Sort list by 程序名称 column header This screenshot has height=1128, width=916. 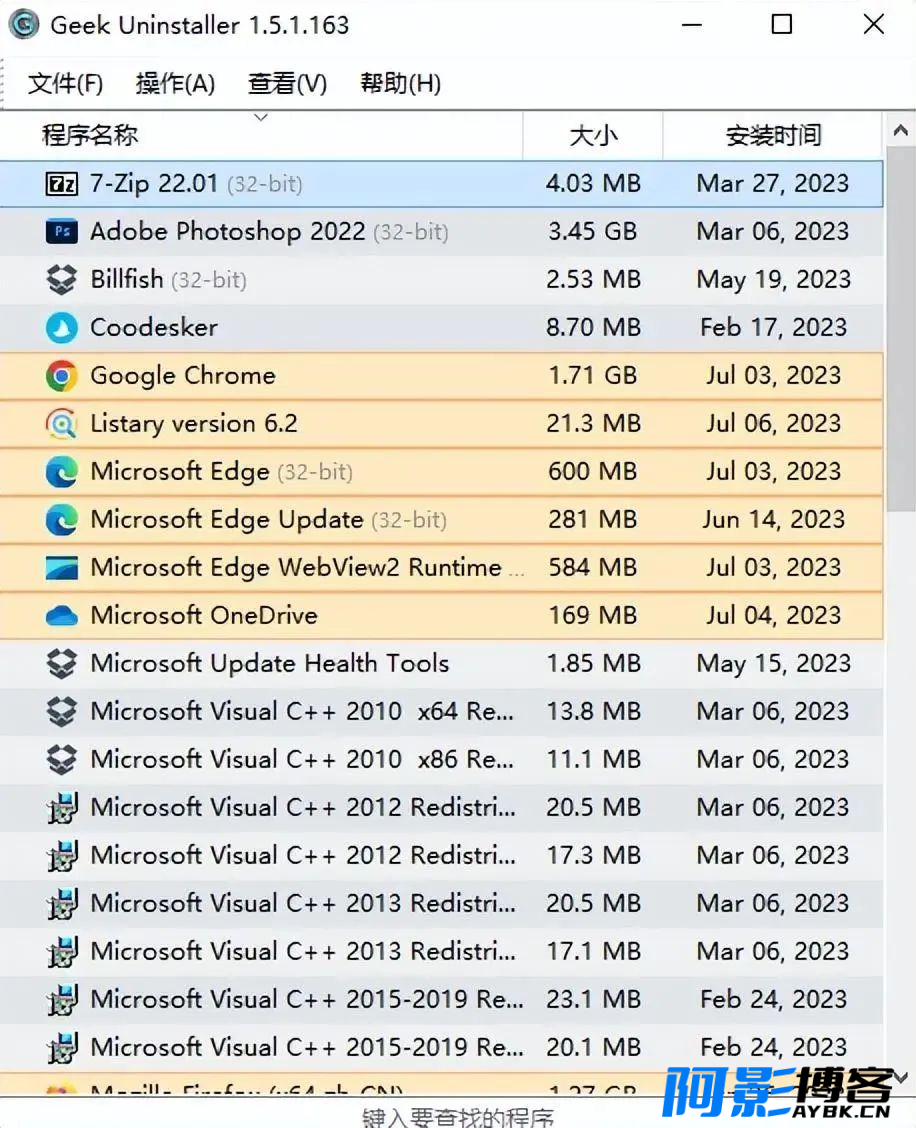tap(90, 135)
